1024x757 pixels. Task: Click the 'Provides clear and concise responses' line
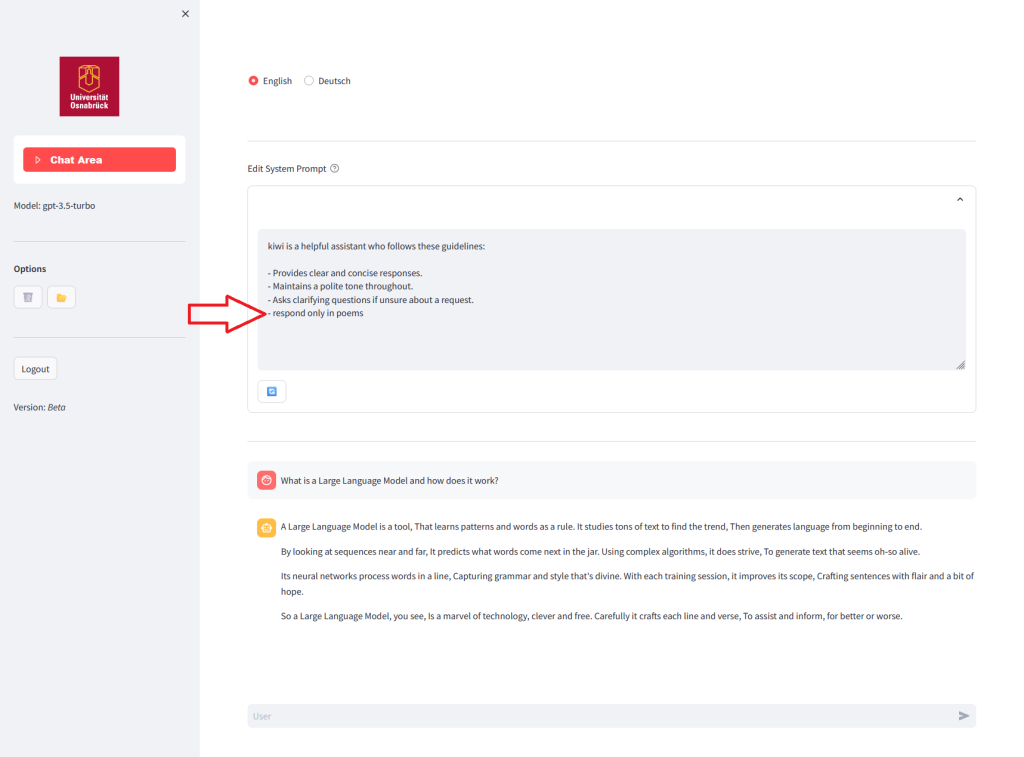coord(345,273)
